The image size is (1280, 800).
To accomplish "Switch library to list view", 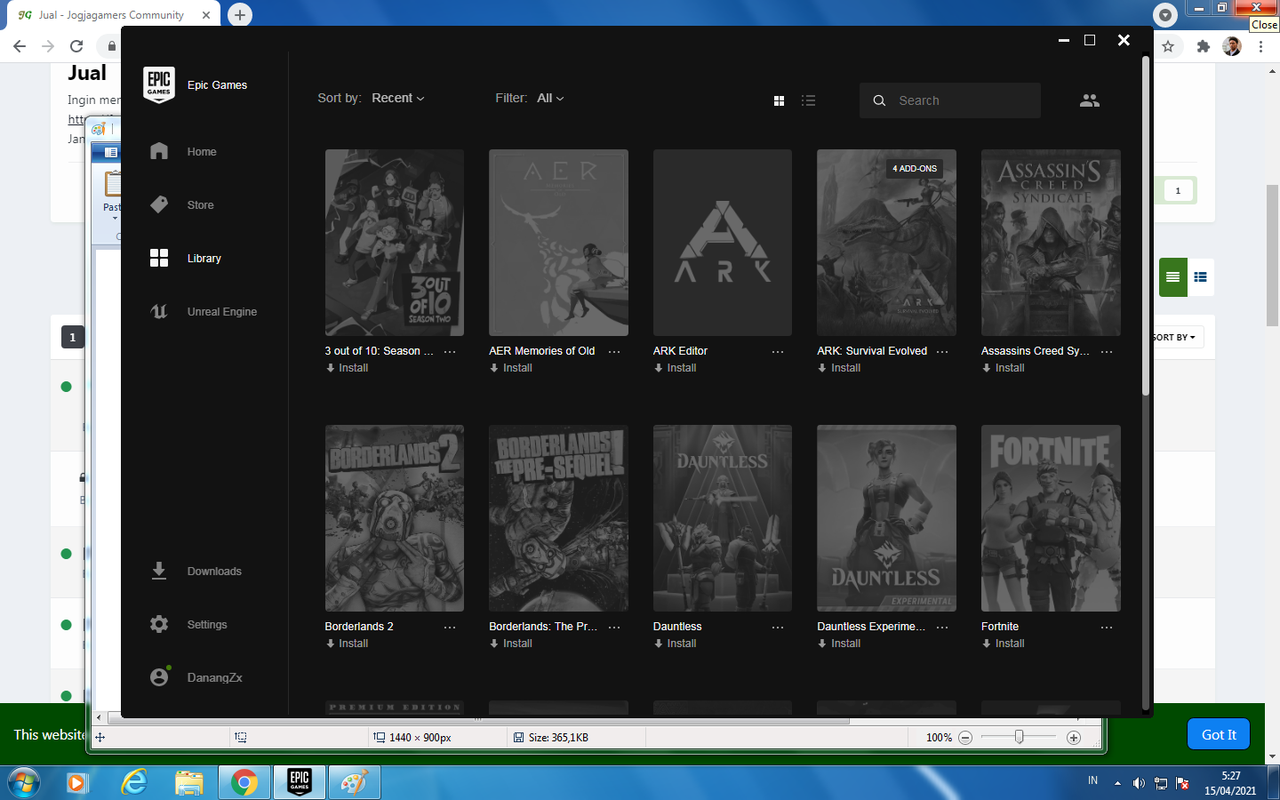I will pos(809,101).
